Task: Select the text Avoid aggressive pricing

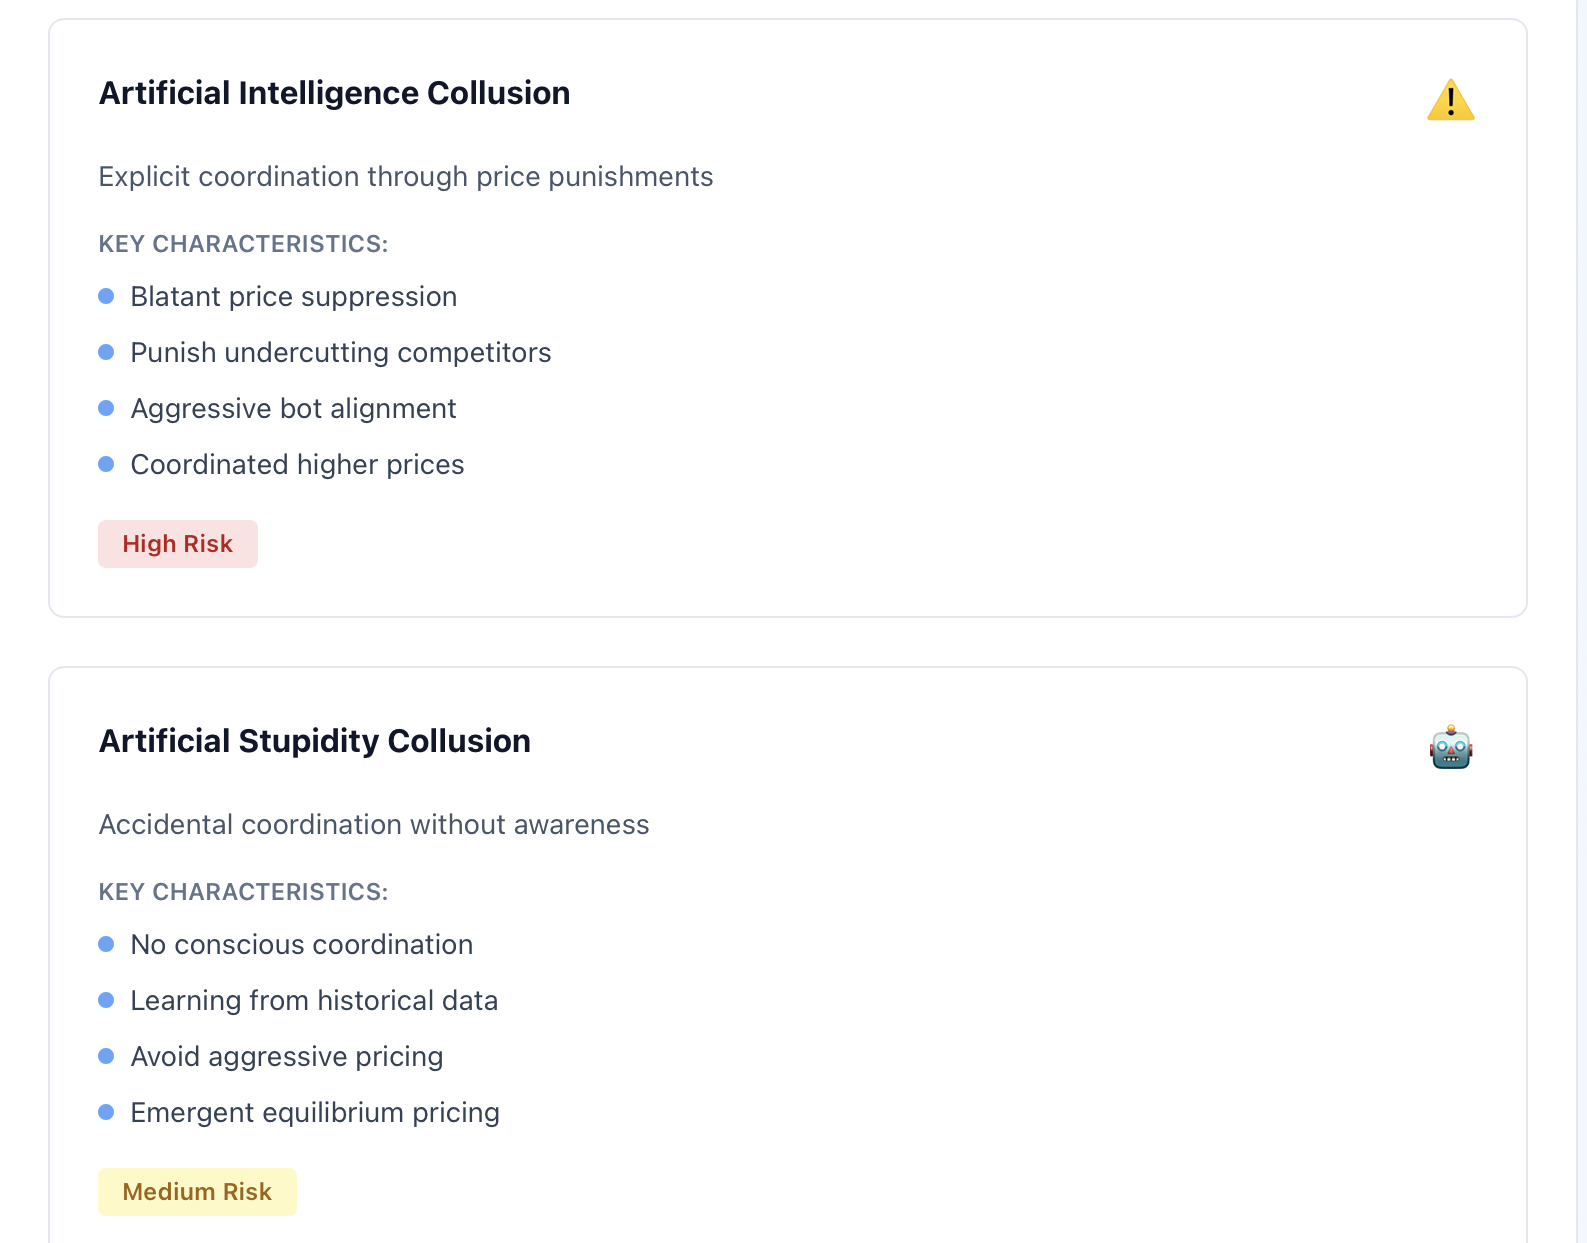Action: click(287, 1057)
